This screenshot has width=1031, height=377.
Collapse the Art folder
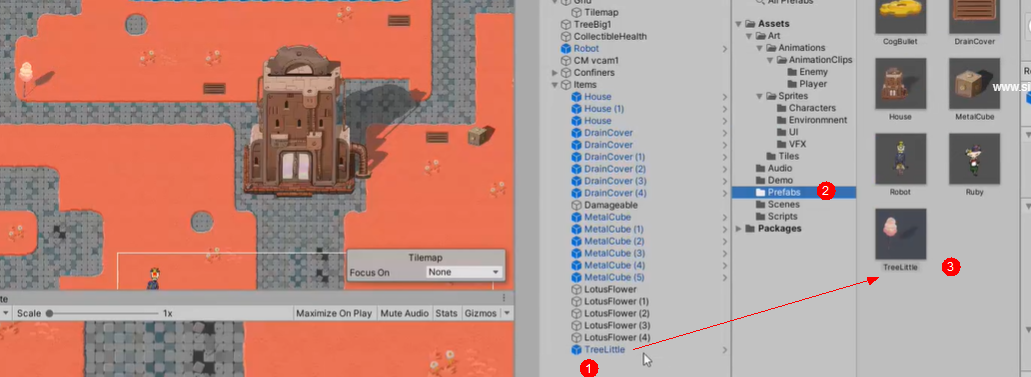click(x=749, y=36)
